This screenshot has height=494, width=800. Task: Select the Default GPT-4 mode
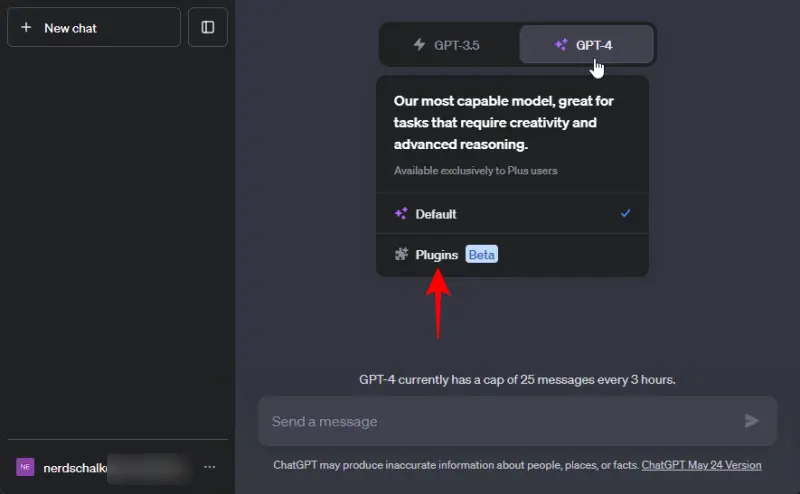[436, 214]
